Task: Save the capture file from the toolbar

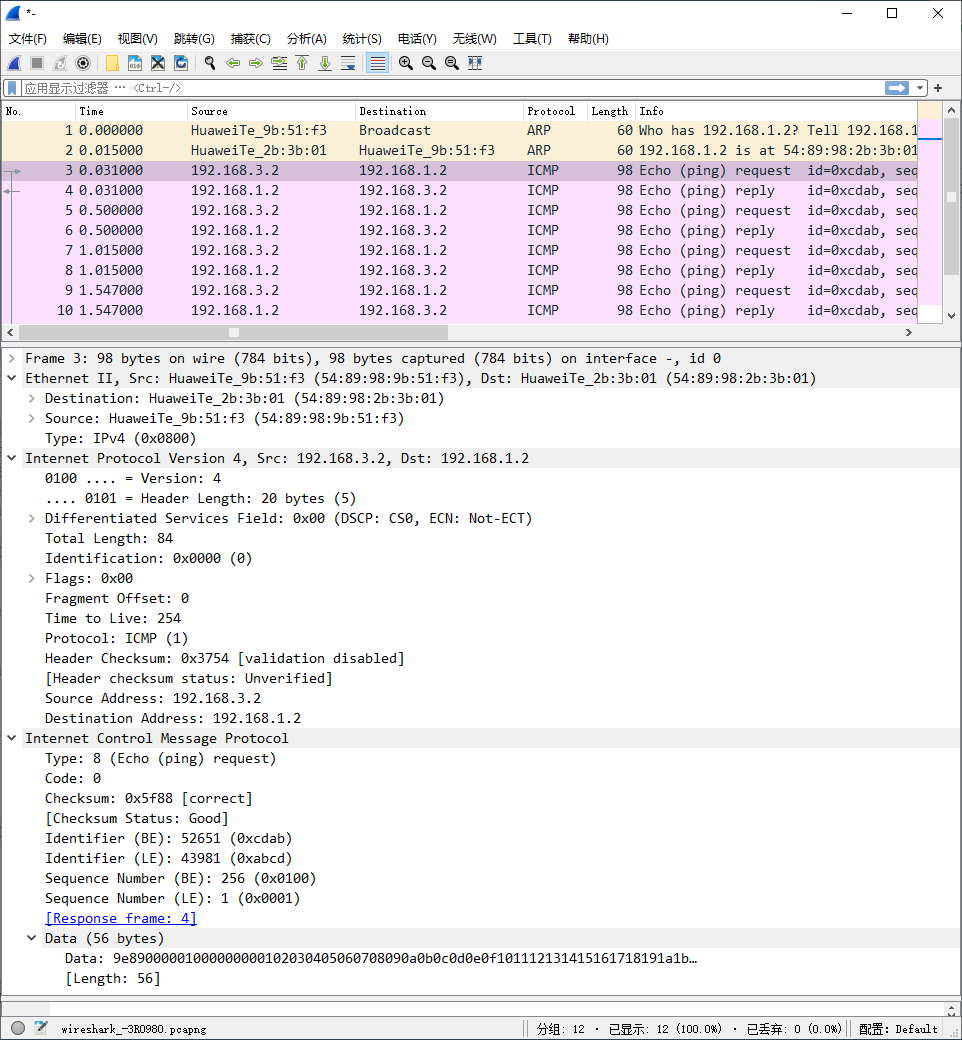Action: click(x=135, y=63)
